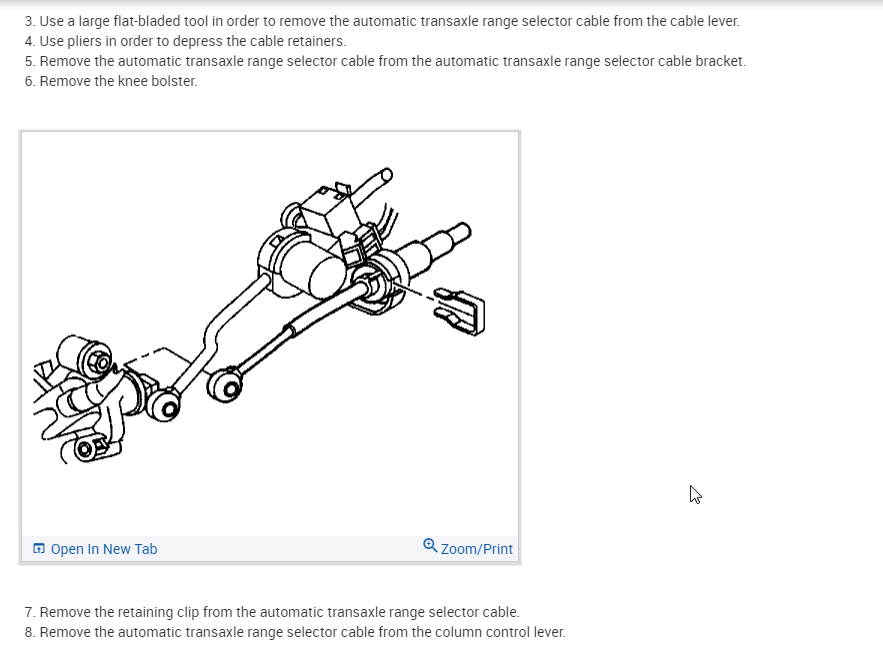The image size is (883, 654).
Task: Click the Open In New Tab window icon
Action: point(39,549)
